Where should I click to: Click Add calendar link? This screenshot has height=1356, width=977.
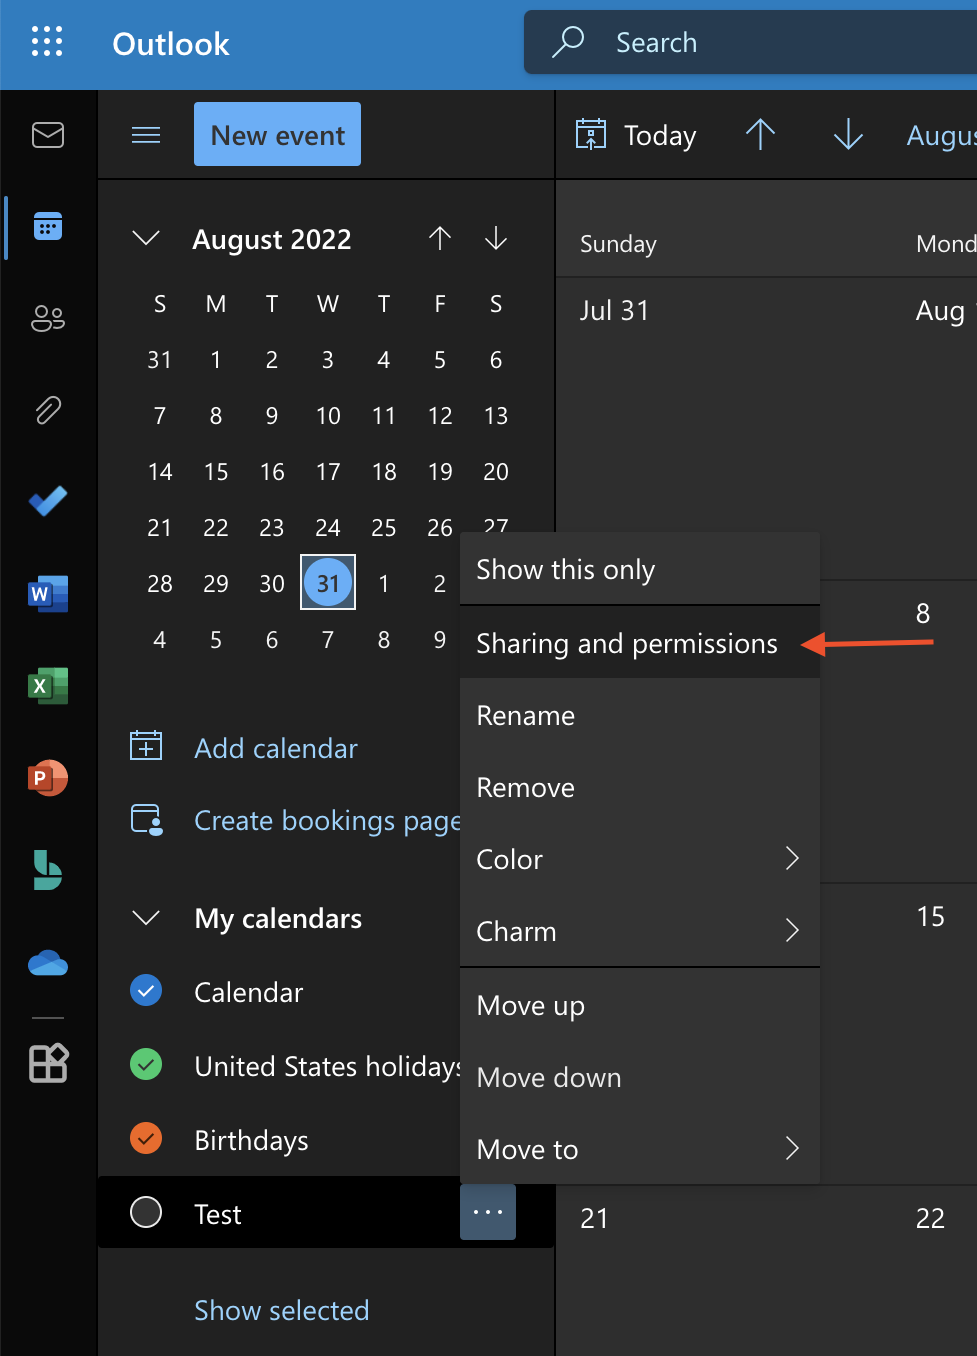pyautogui.click(x=276, y=748)
